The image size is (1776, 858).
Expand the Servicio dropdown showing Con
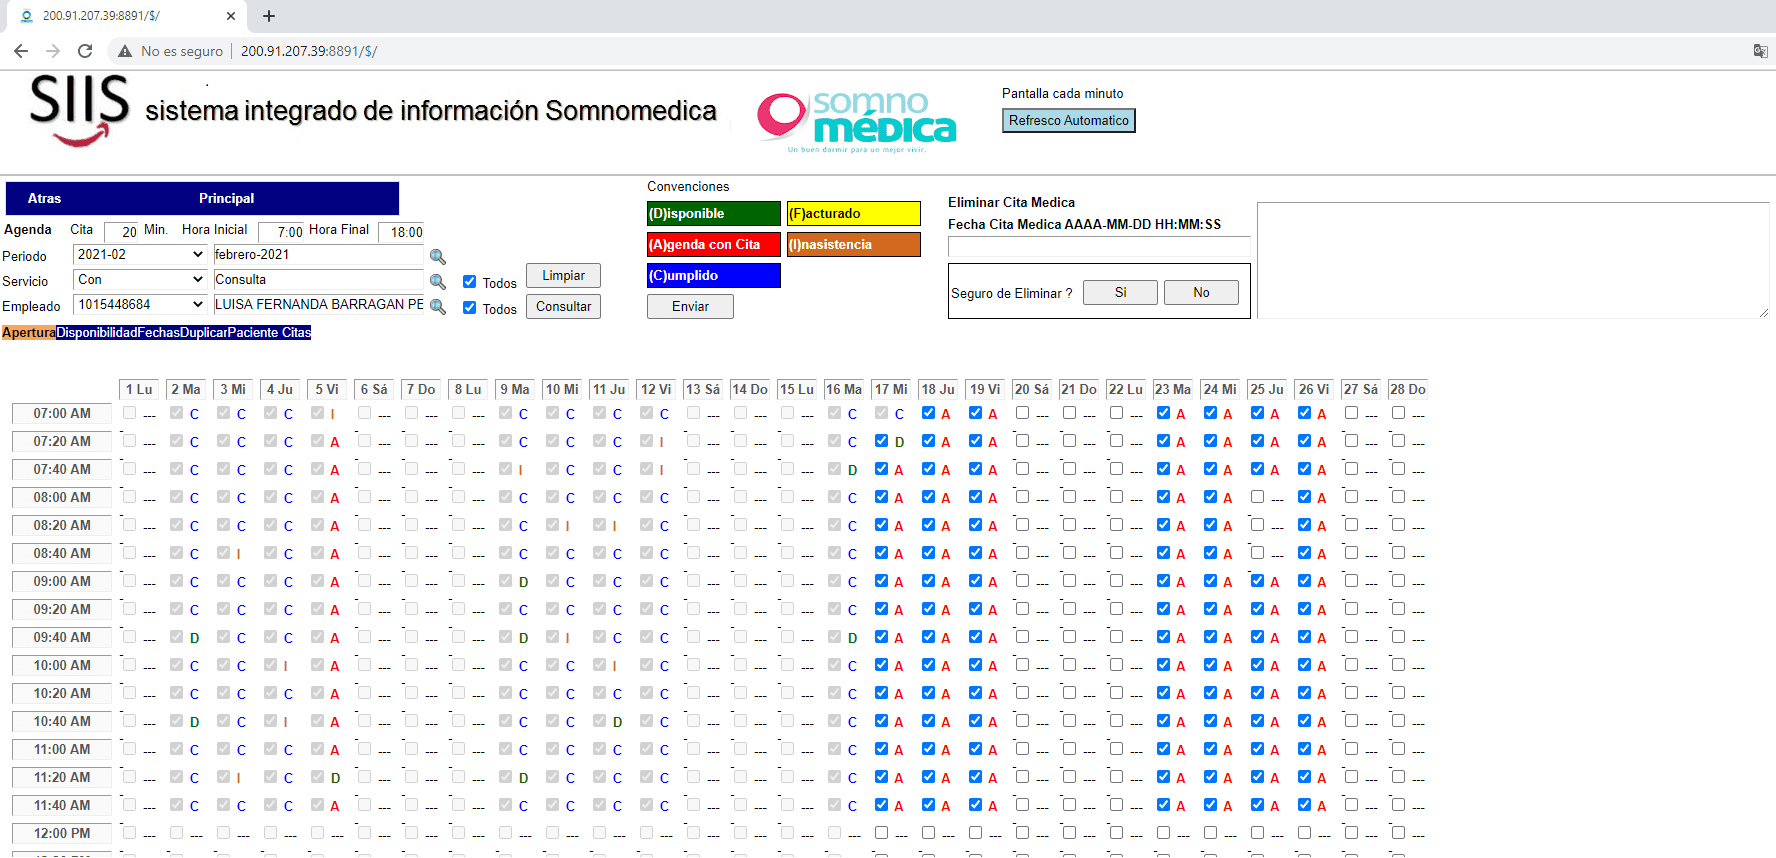[140, 280]
